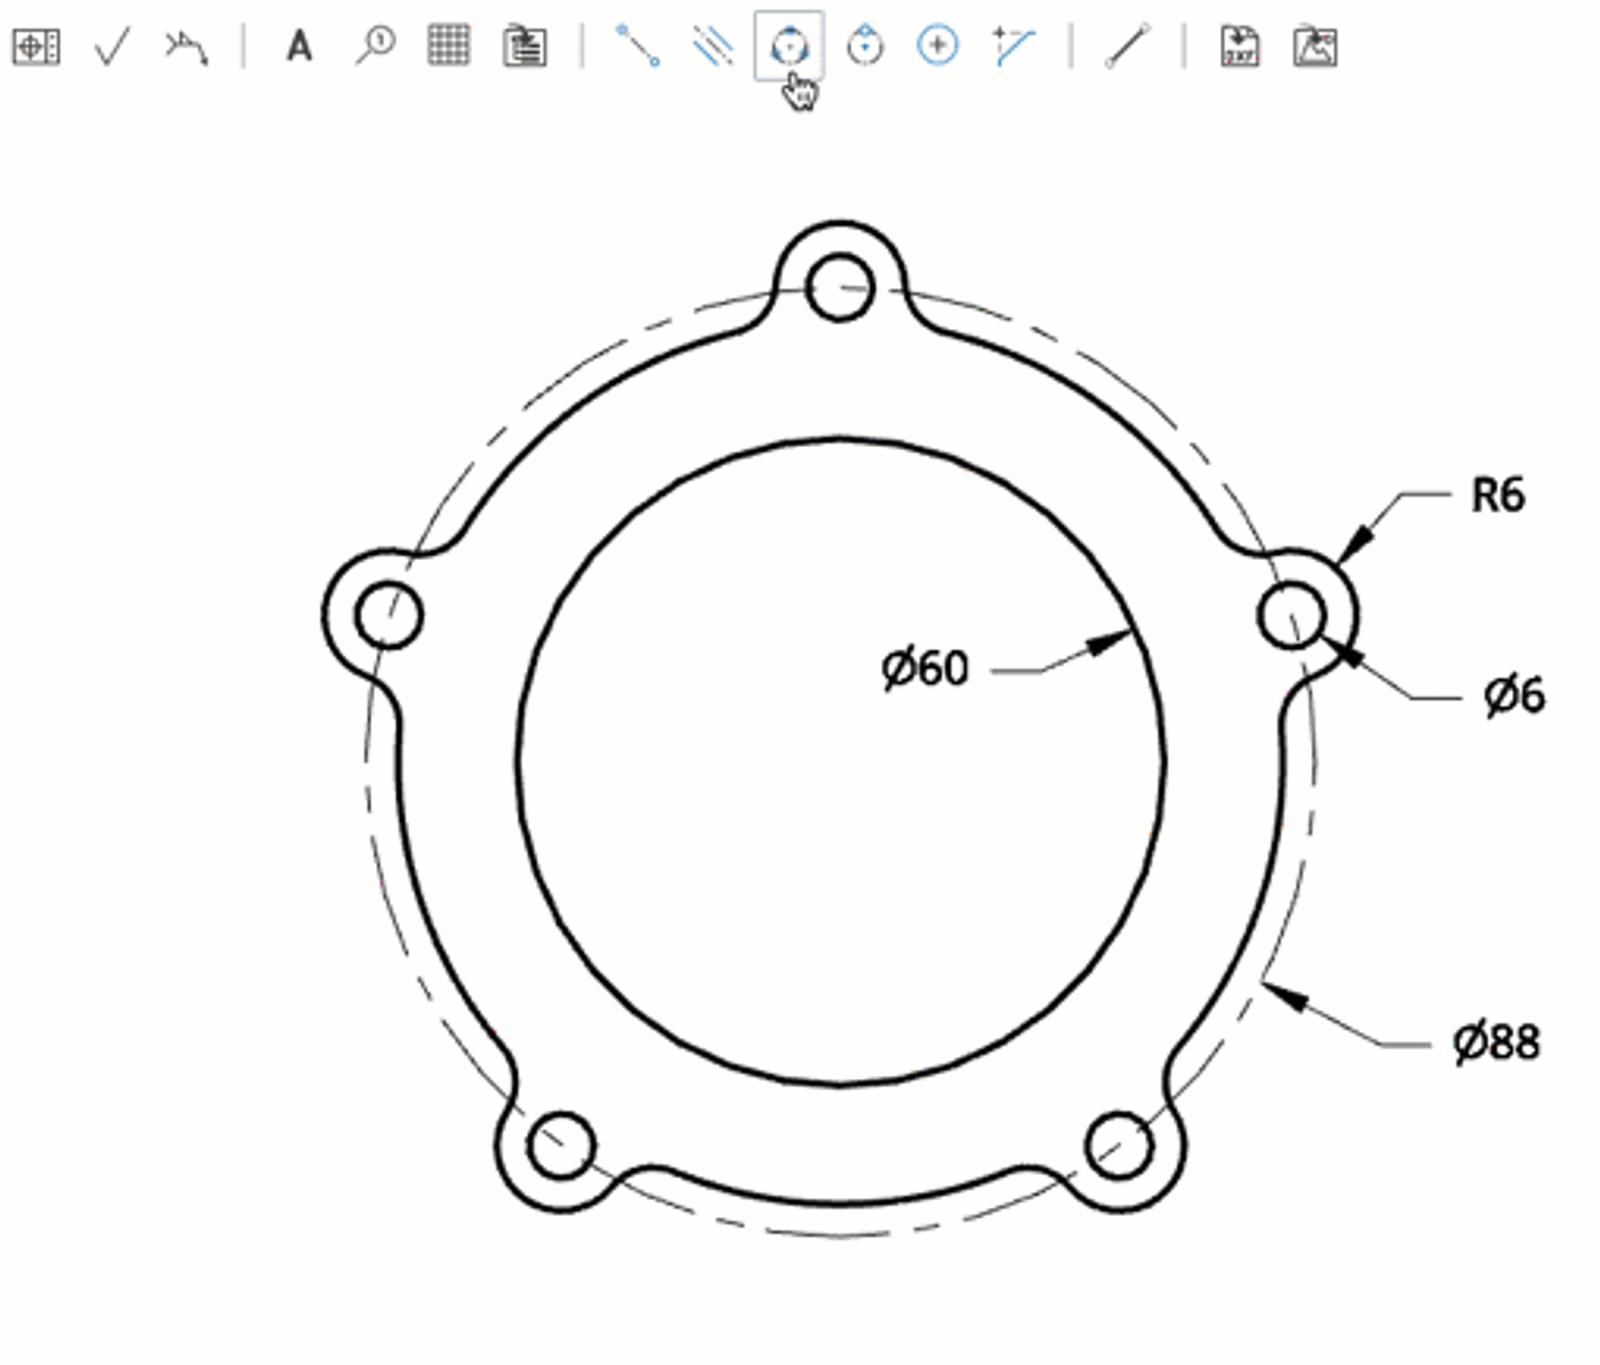This screenshot has width=1600, height=1365.
Task: Select the surface finish checkmark symbol
Action: click(x=111, y=46)
